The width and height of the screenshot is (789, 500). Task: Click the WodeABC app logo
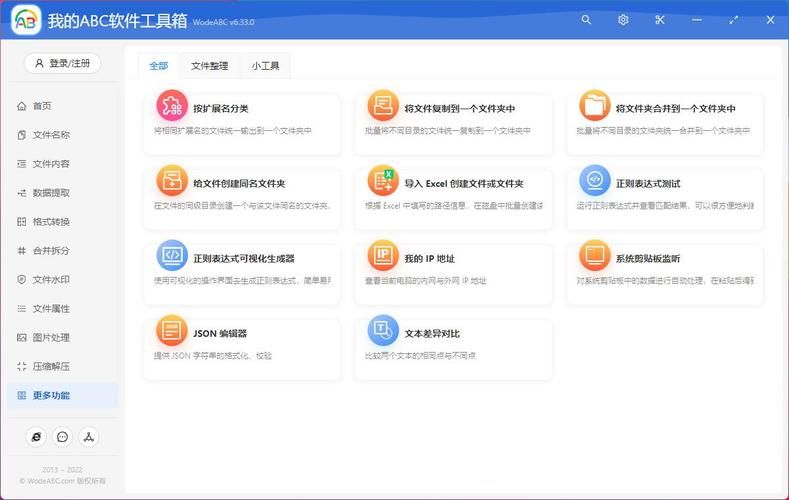click(x=26, y=20)
